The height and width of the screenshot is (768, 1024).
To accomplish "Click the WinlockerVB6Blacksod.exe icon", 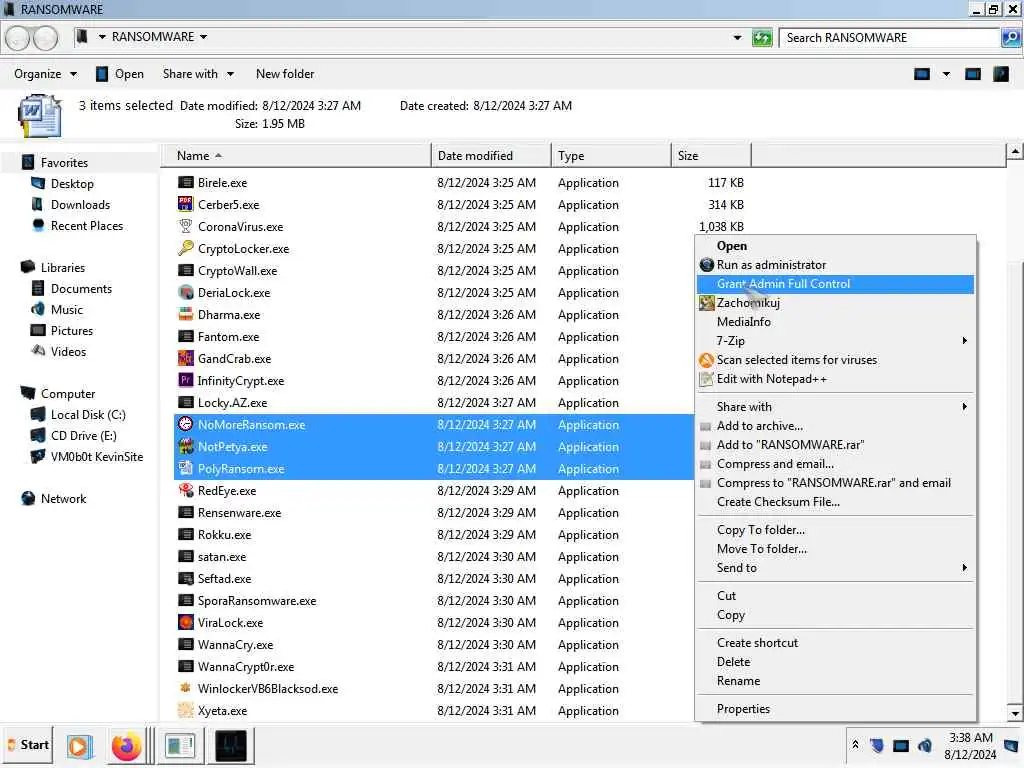I will tap(185, 688).
